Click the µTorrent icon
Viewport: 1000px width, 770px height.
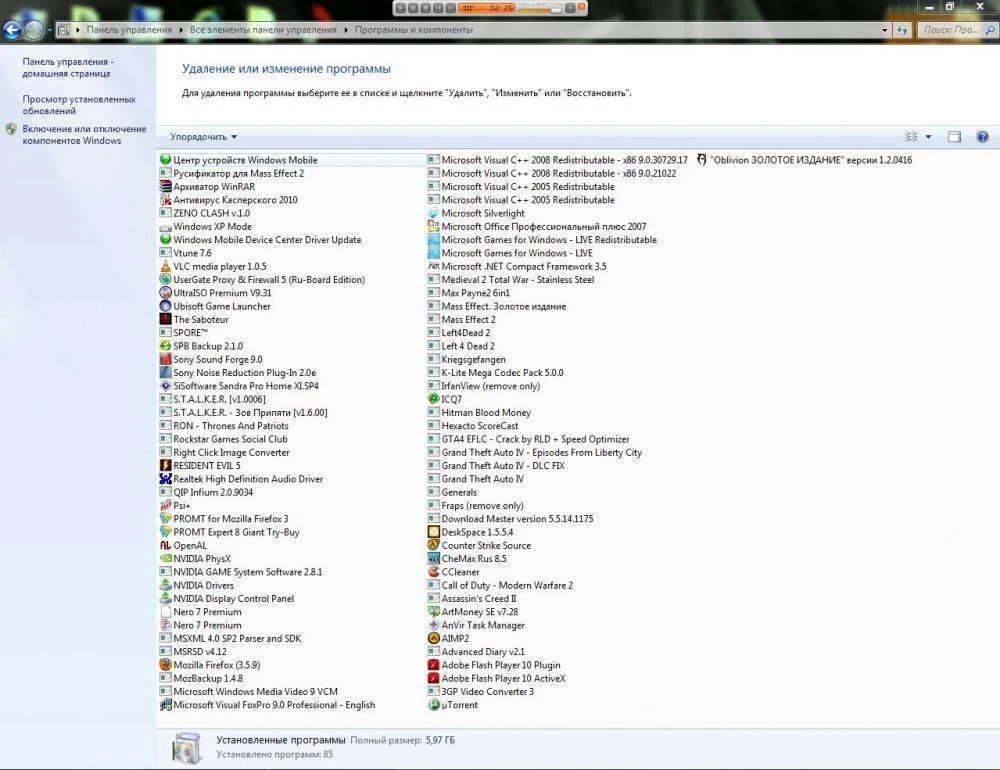tap(434, 705)
